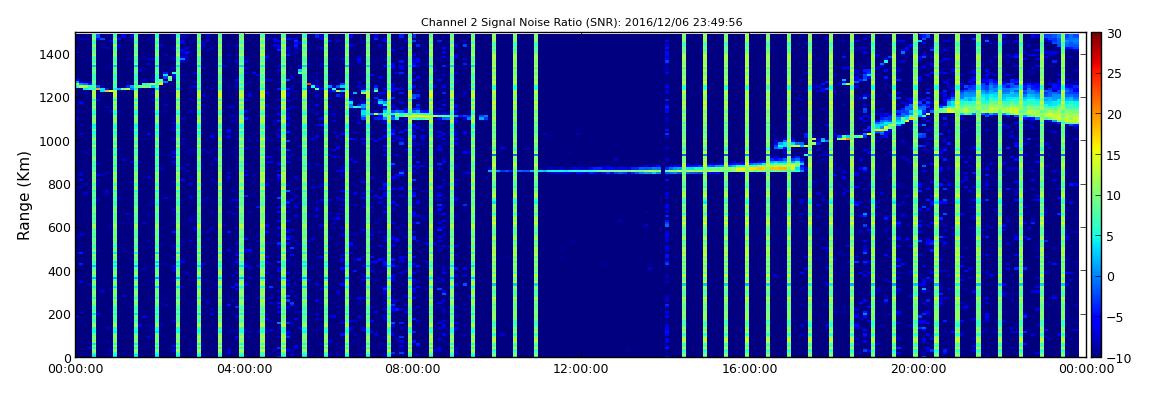Click the 12:00:00 time axis label

coord(580,370)
